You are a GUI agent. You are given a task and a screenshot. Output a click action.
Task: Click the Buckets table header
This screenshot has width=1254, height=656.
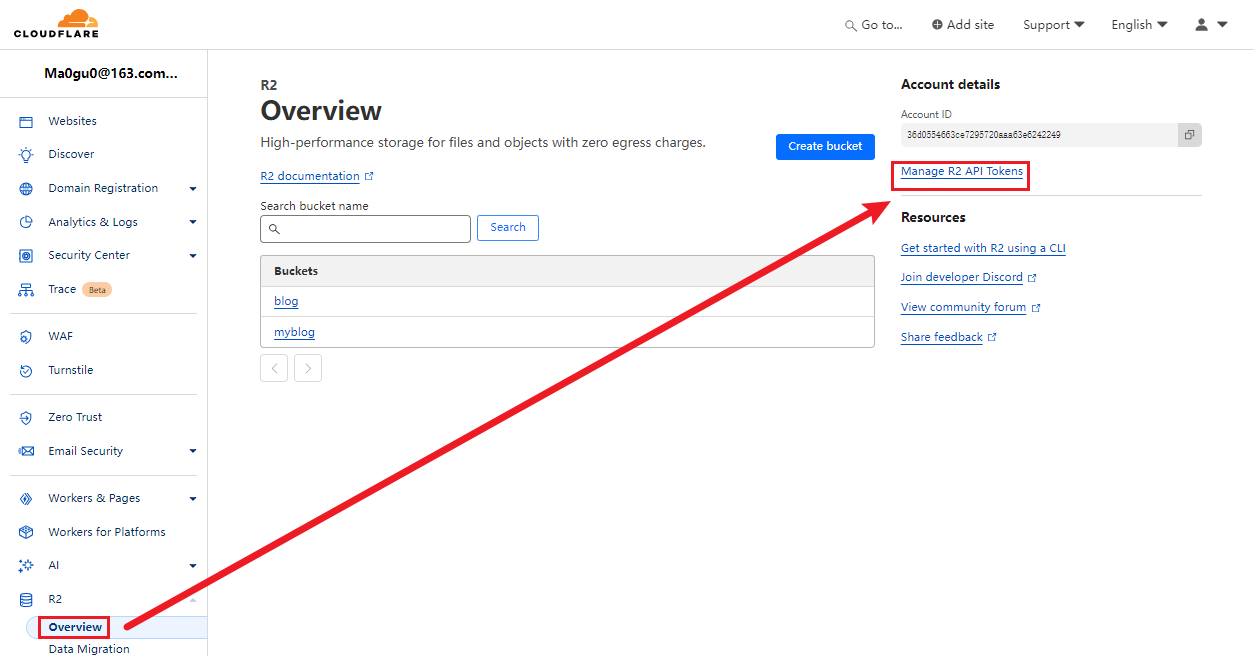click(x=567, y=271)
